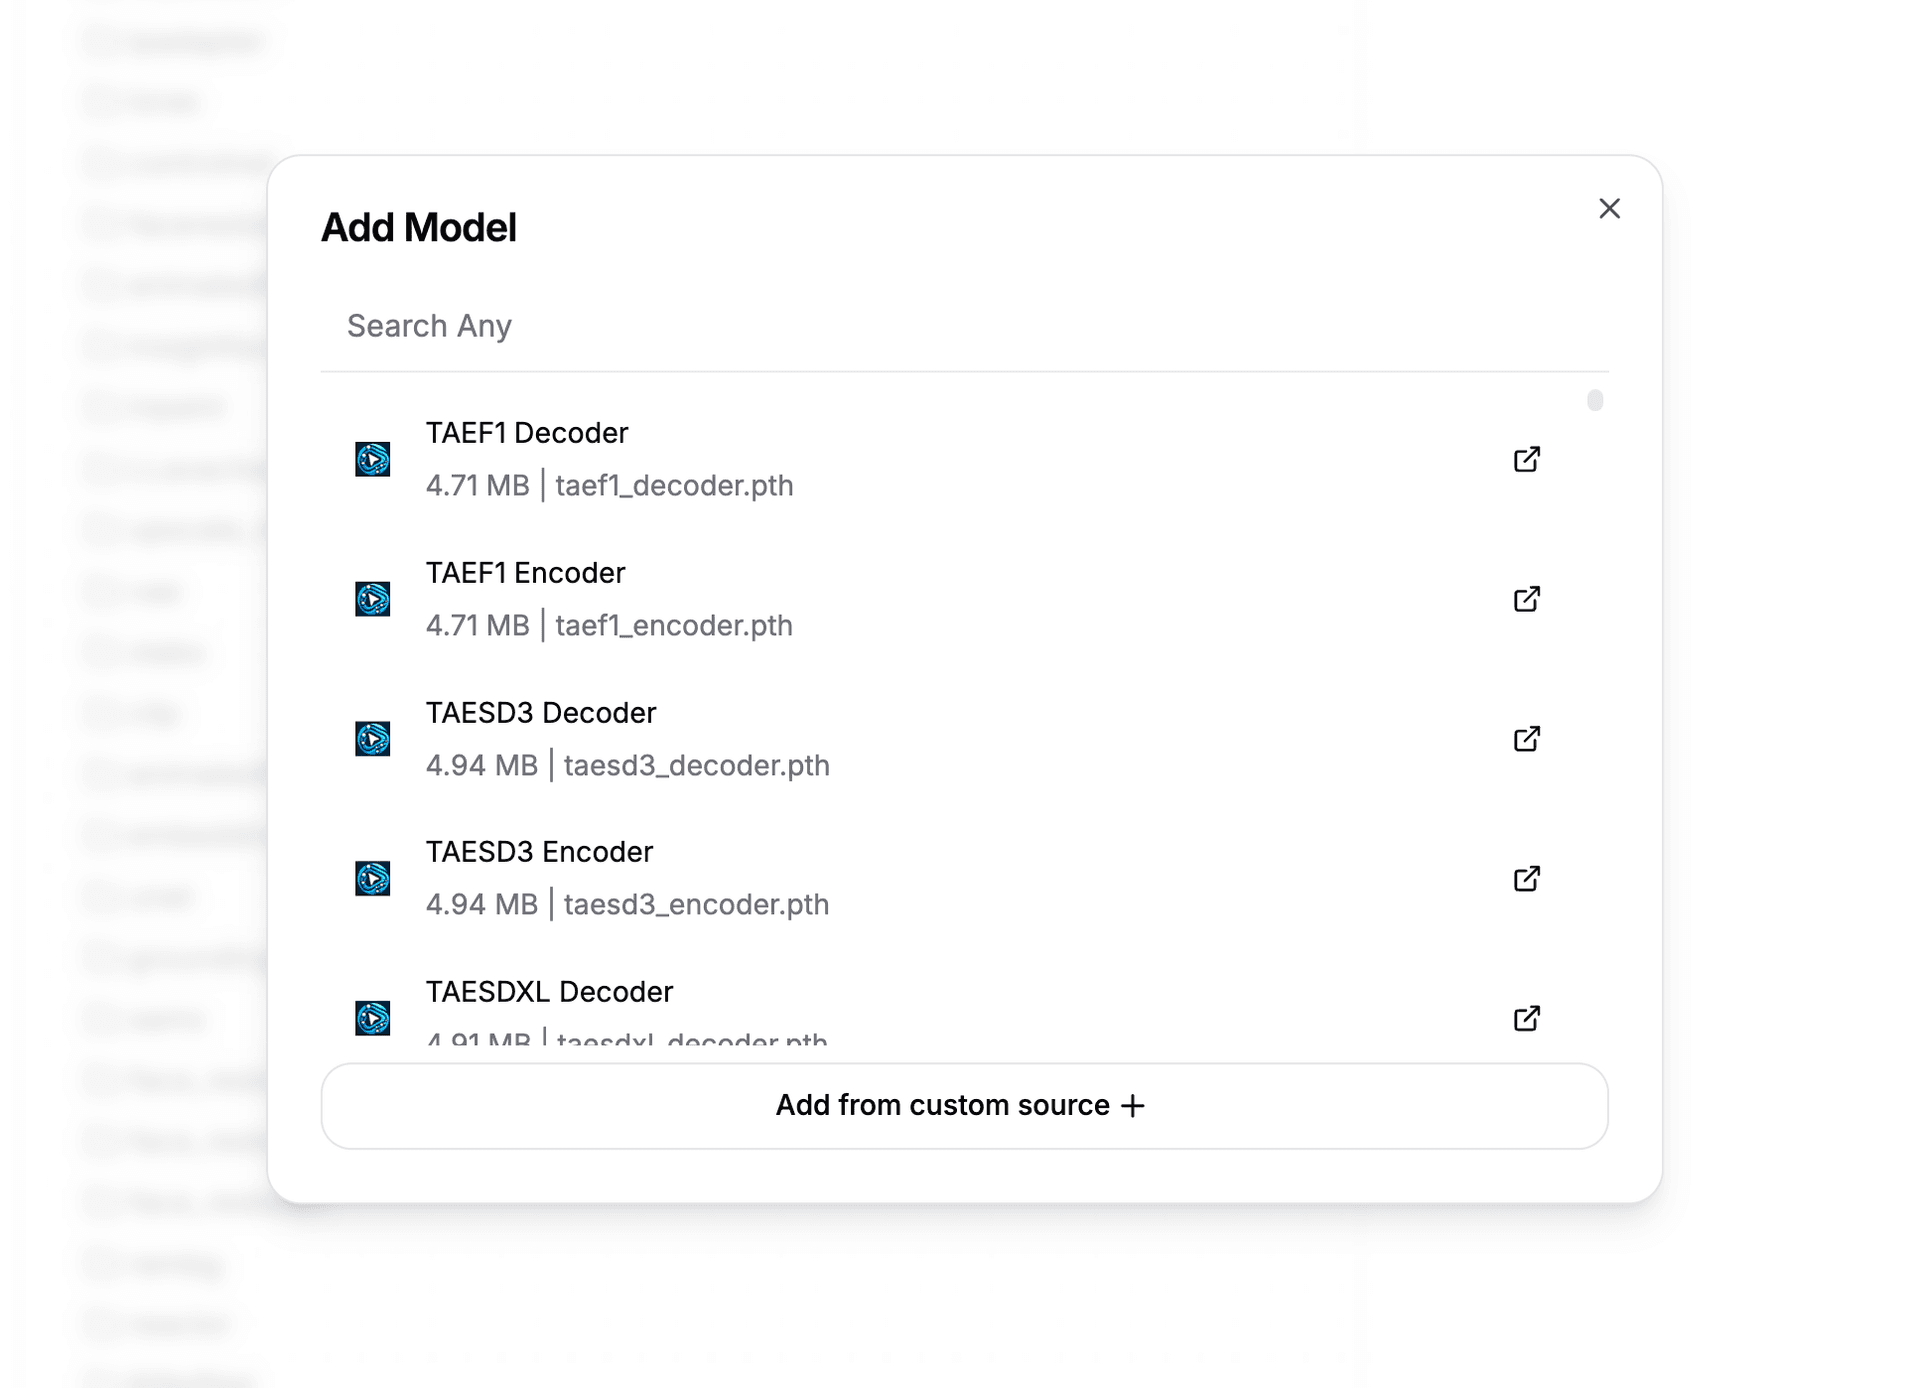Click the TAESD3 Decoder model thumbnail icon
Viewport: 1920px width, 1388px height.
pos(372,740)
